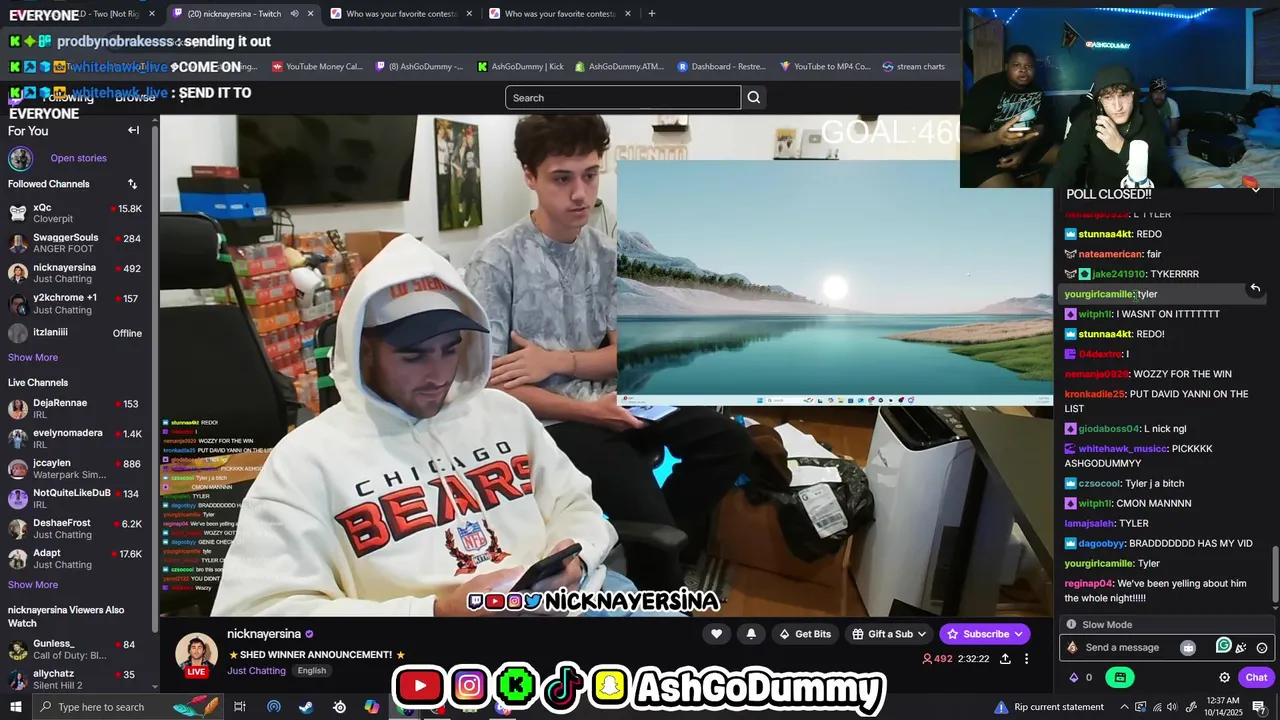Open Gunless_ channel in viewers also watch
This screenshot has height=720, width=1280.
point(75,649)
